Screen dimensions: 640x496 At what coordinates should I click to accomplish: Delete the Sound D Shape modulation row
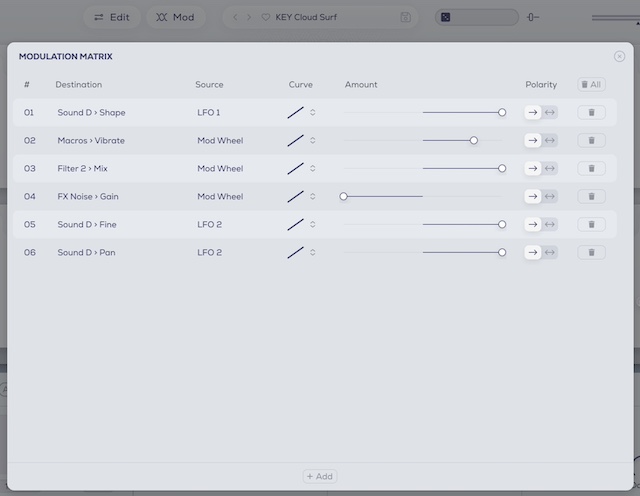591,113
